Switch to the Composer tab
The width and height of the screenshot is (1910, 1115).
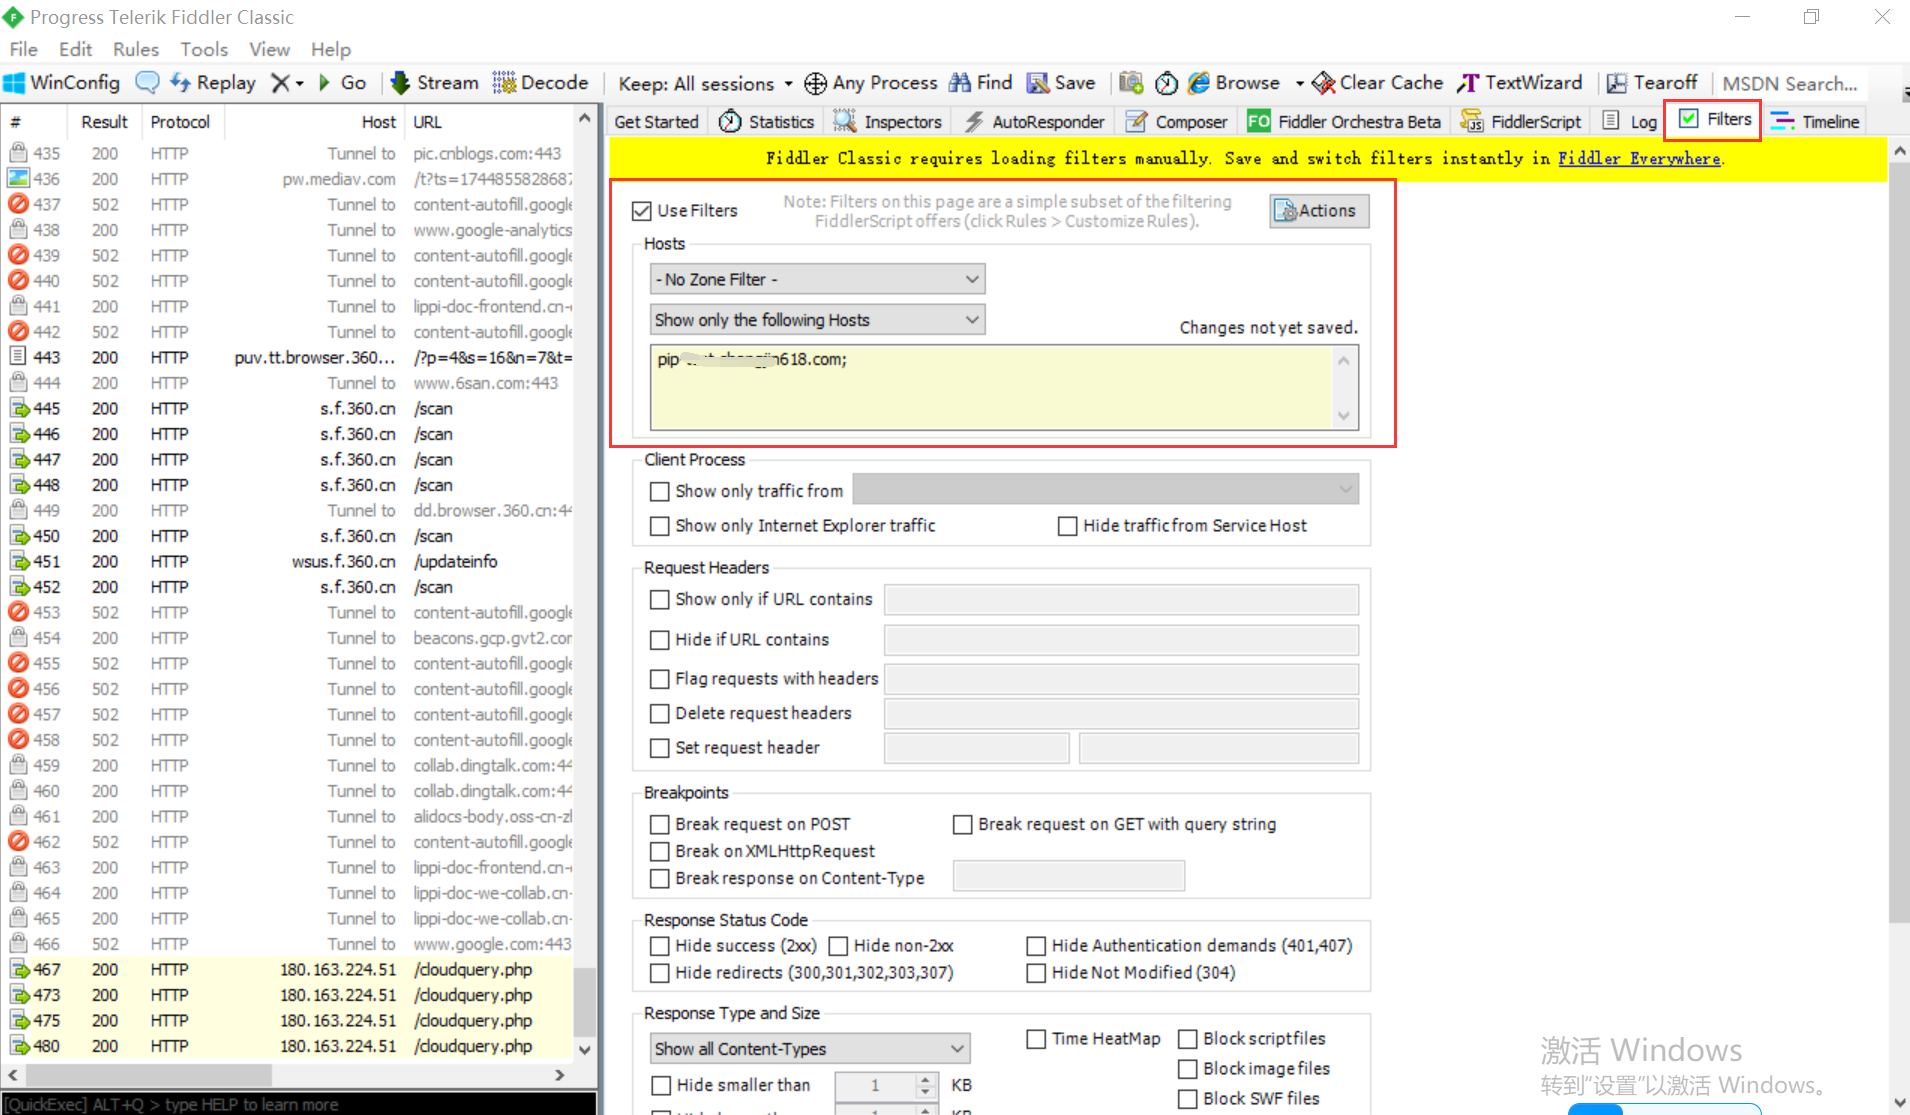(x=1177, y=121)
